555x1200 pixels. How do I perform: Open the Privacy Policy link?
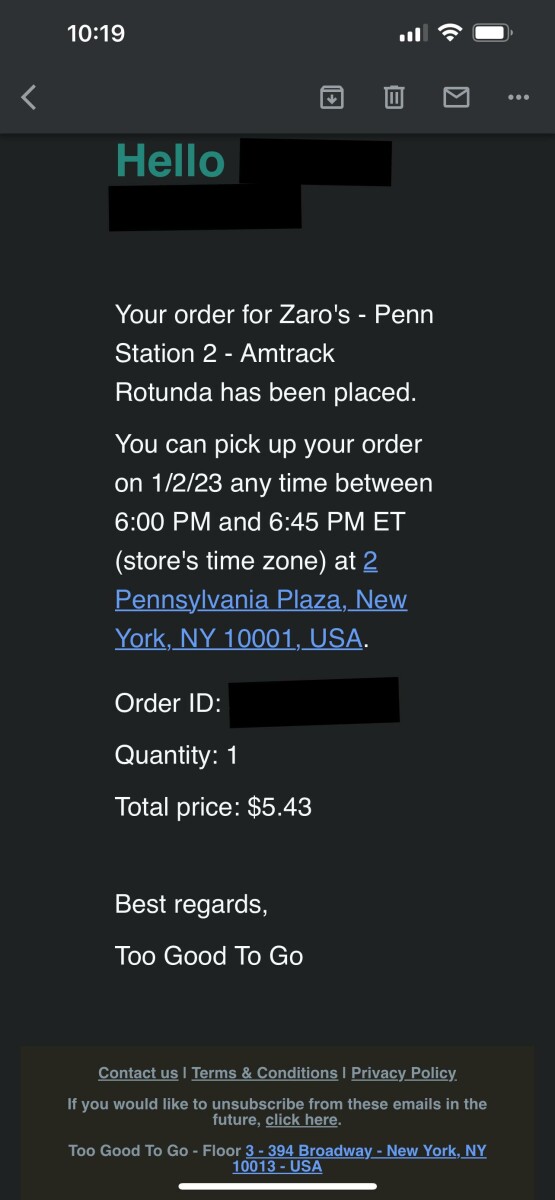(404, 1073)
